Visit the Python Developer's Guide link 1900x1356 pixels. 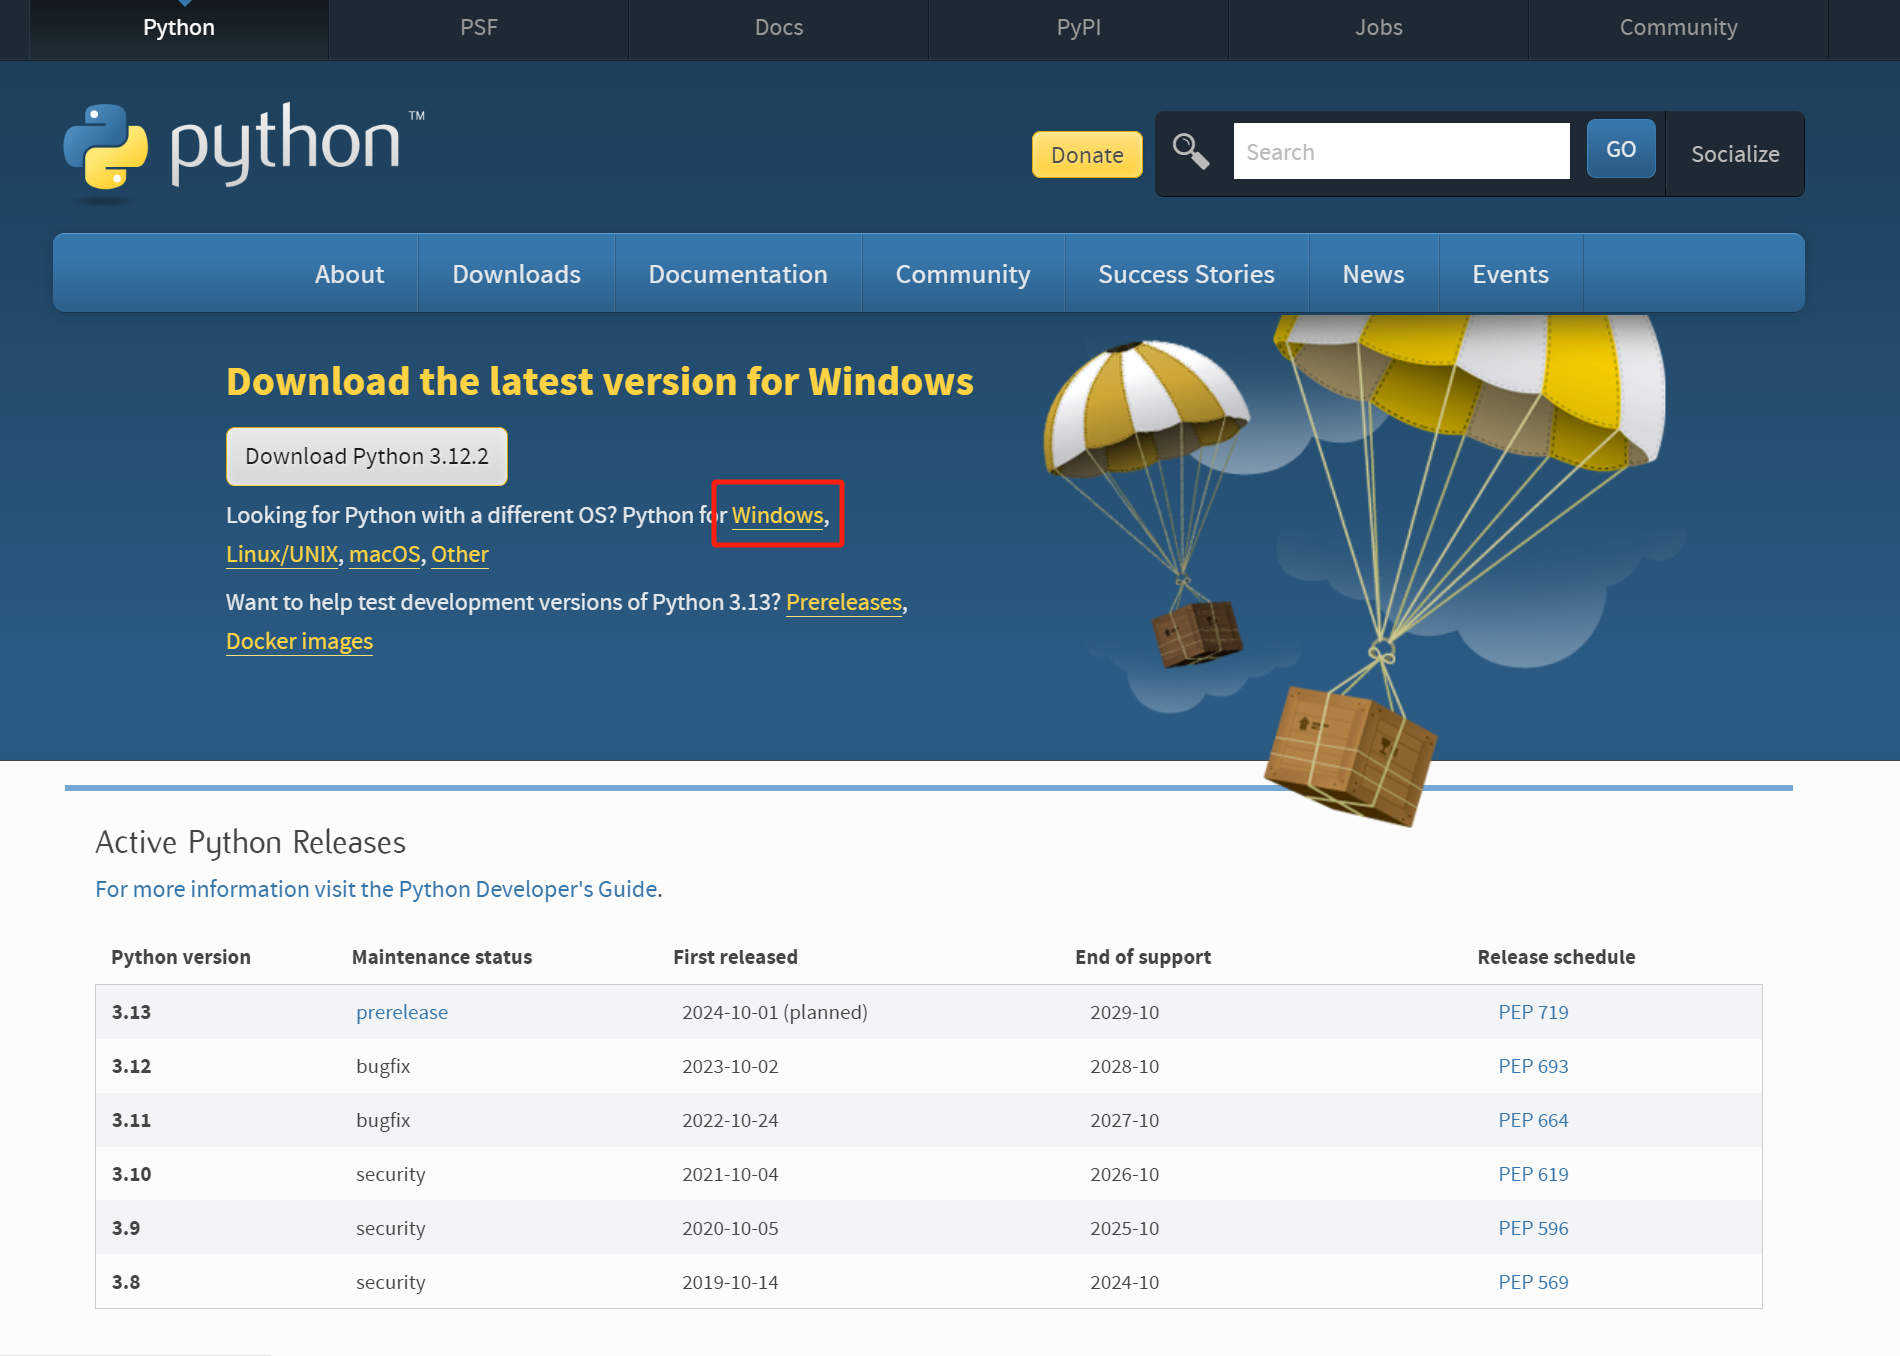(376, 889)
